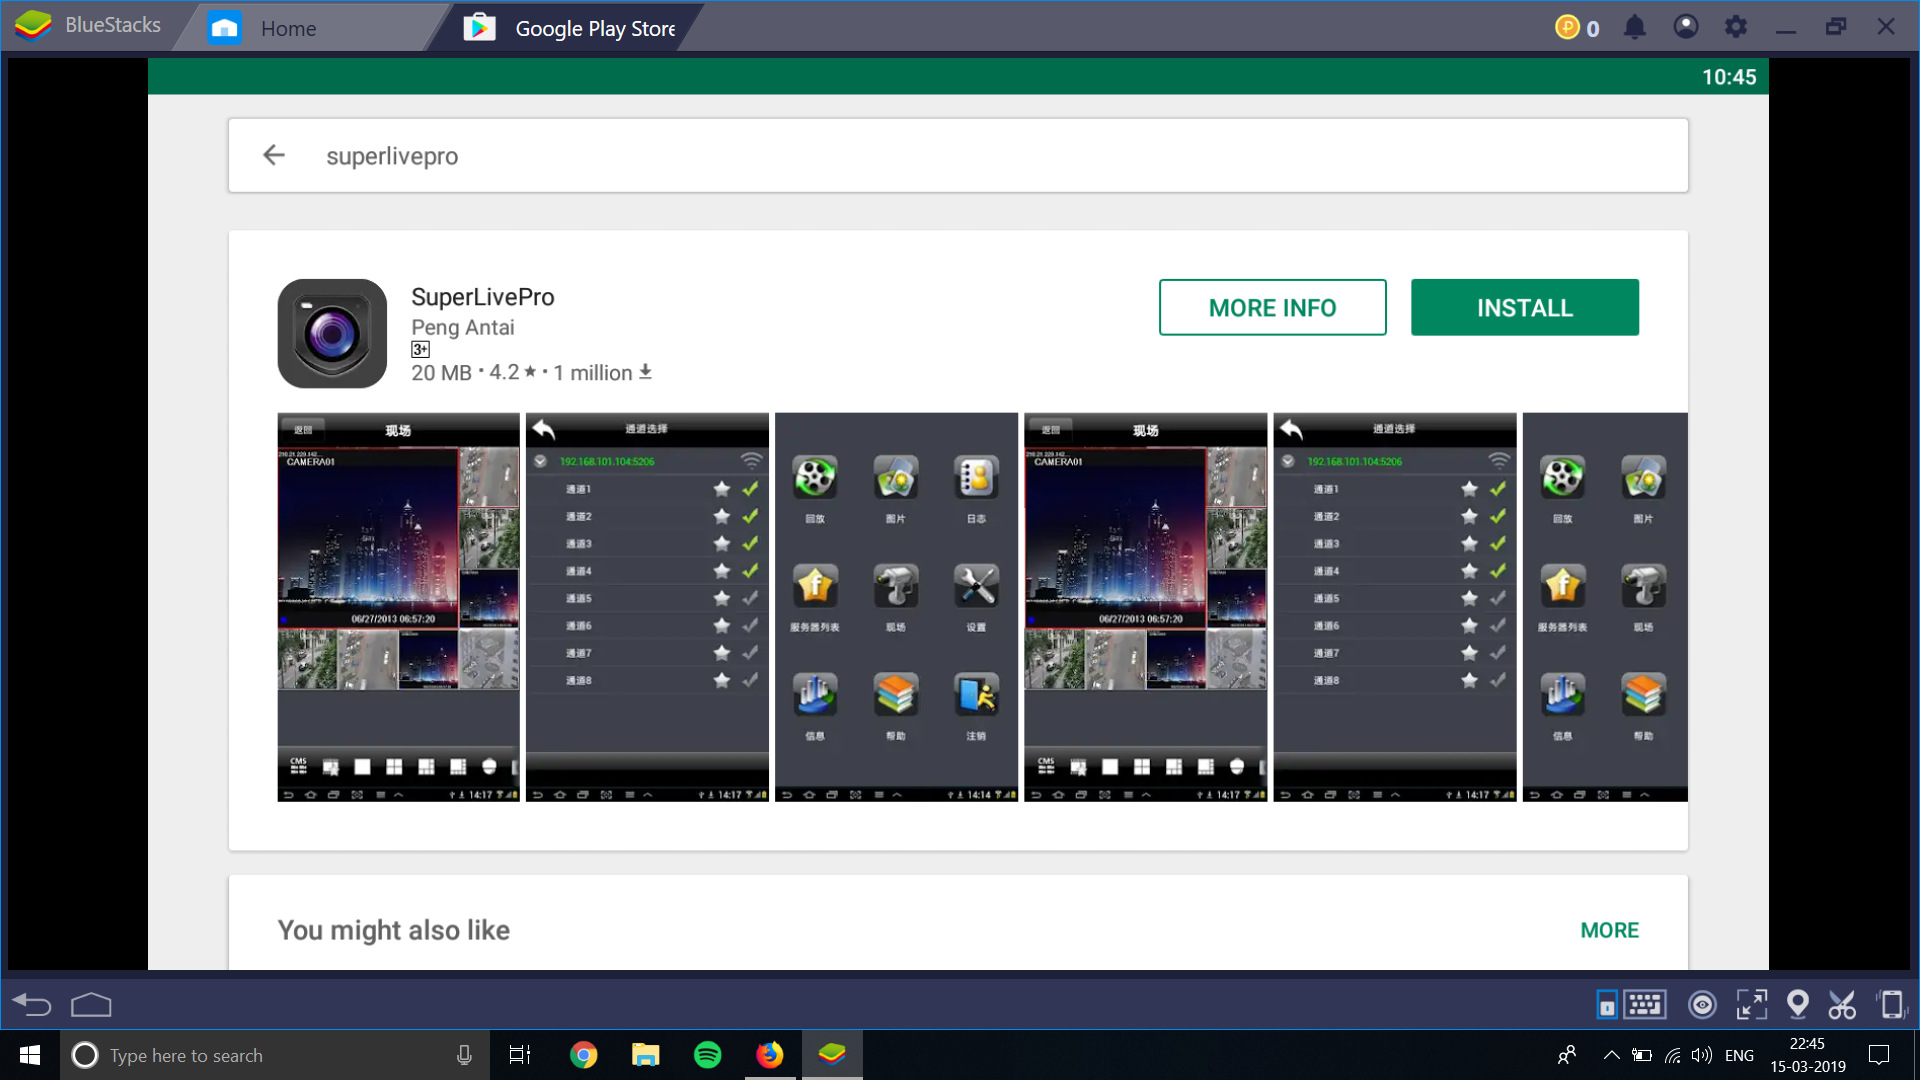Open the BlueStacks account profile icon
Screen dimensions: 1920x1080
[1686, 27]
